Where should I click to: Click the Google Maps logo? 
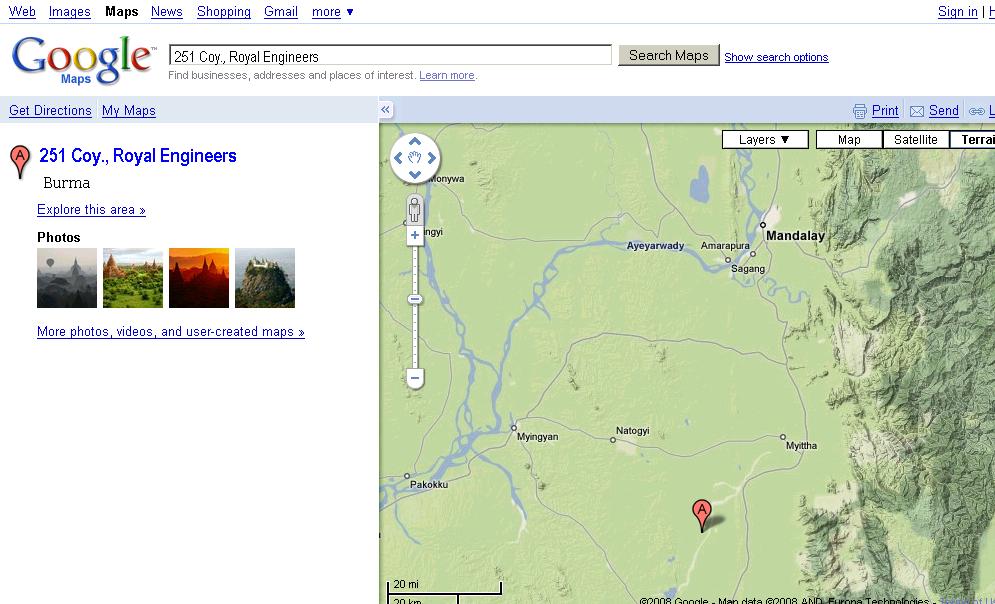point(82,60)
